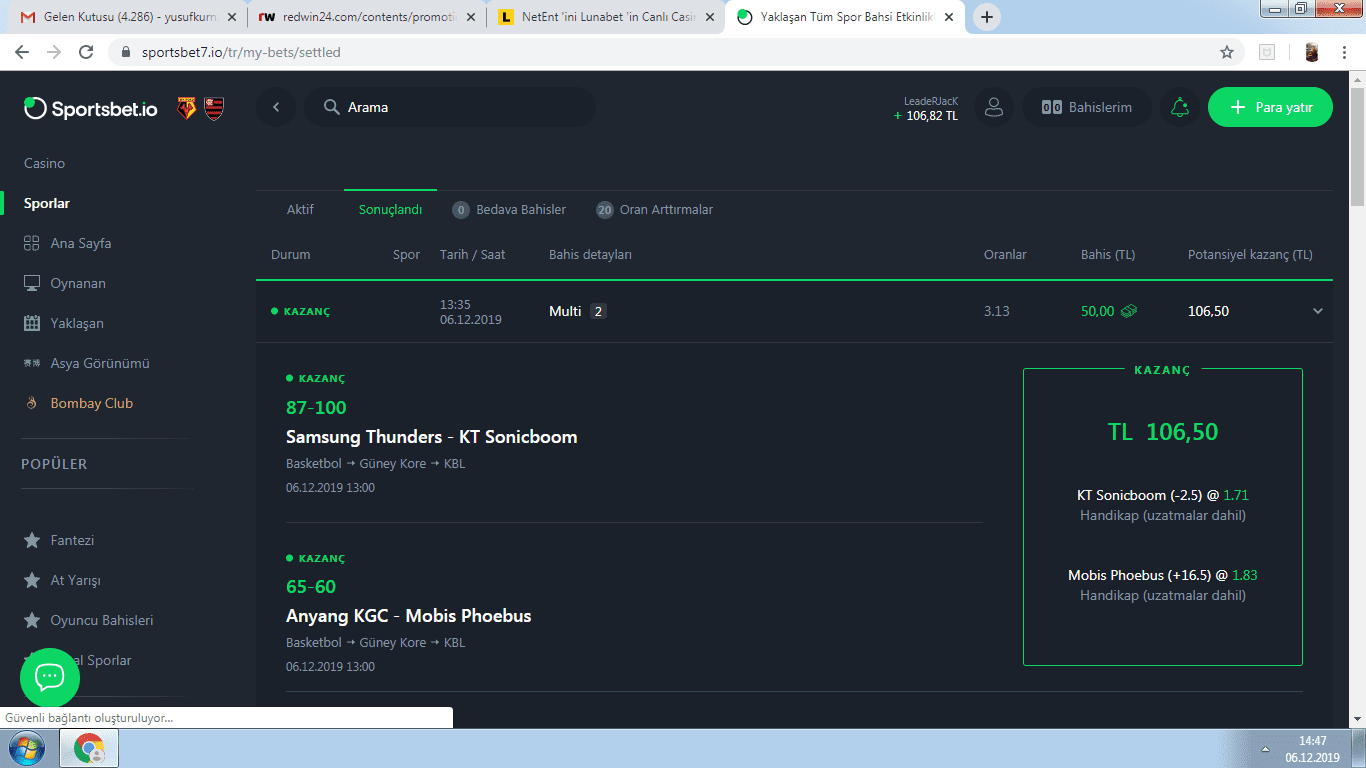
Task: Click the Bahislerim bet slip button
Action: click(1086, 107)
